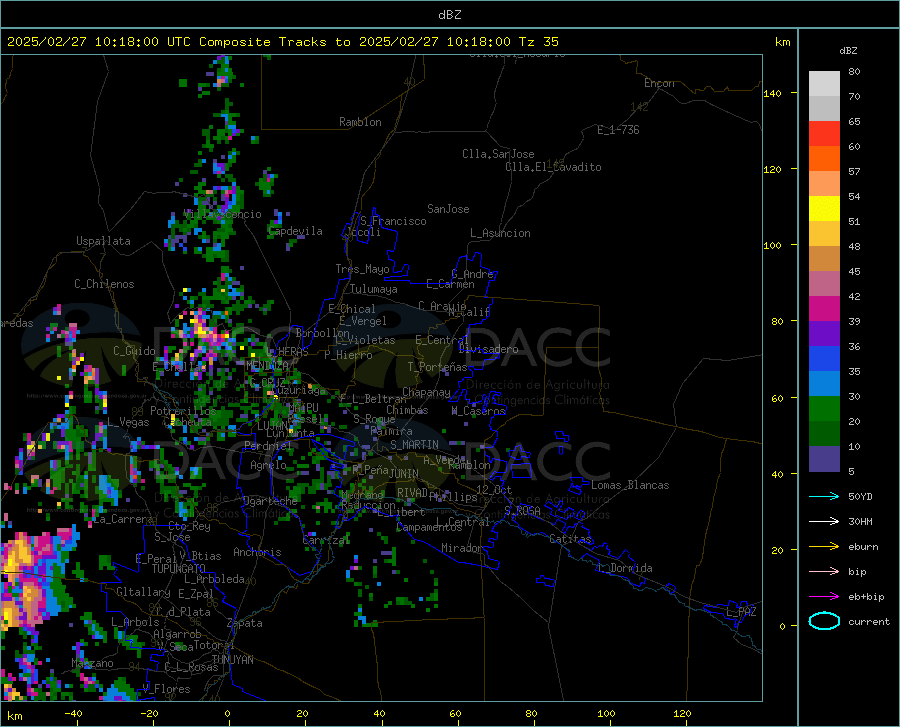Click the composite tracks timestamp header
The image size is (900, 727).
[282, 42]
